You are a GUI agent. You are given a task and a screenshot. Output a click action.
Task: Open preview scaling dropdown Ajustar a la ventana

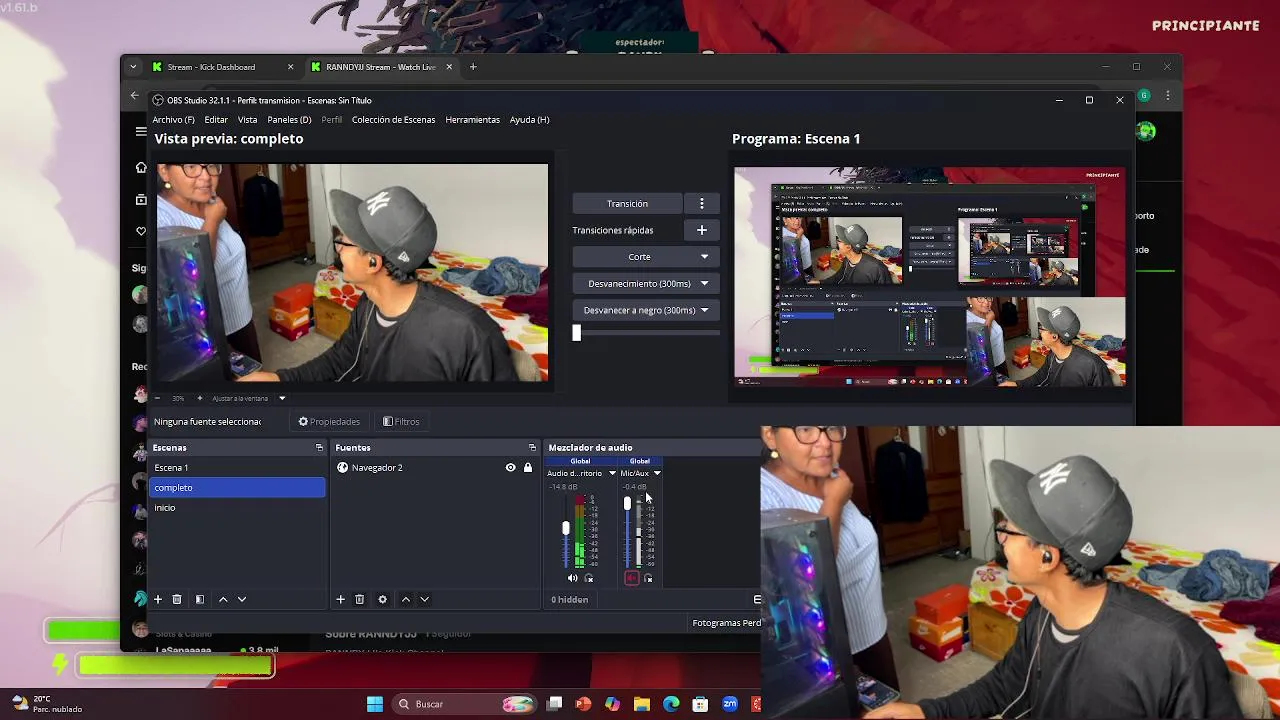[250, 398]
